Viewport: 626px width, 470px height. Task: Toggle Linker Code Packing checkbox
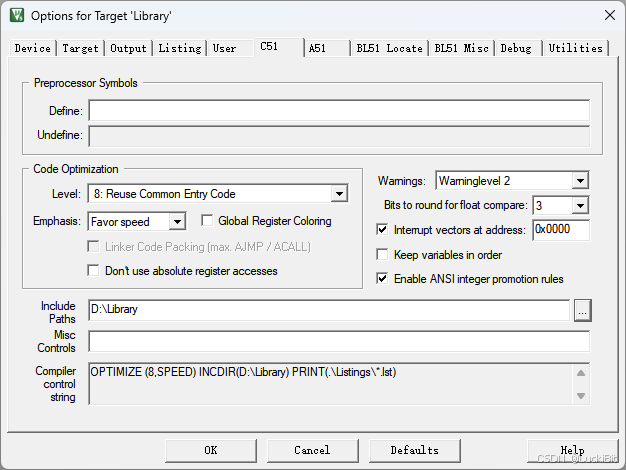click(x=93, y=246)
